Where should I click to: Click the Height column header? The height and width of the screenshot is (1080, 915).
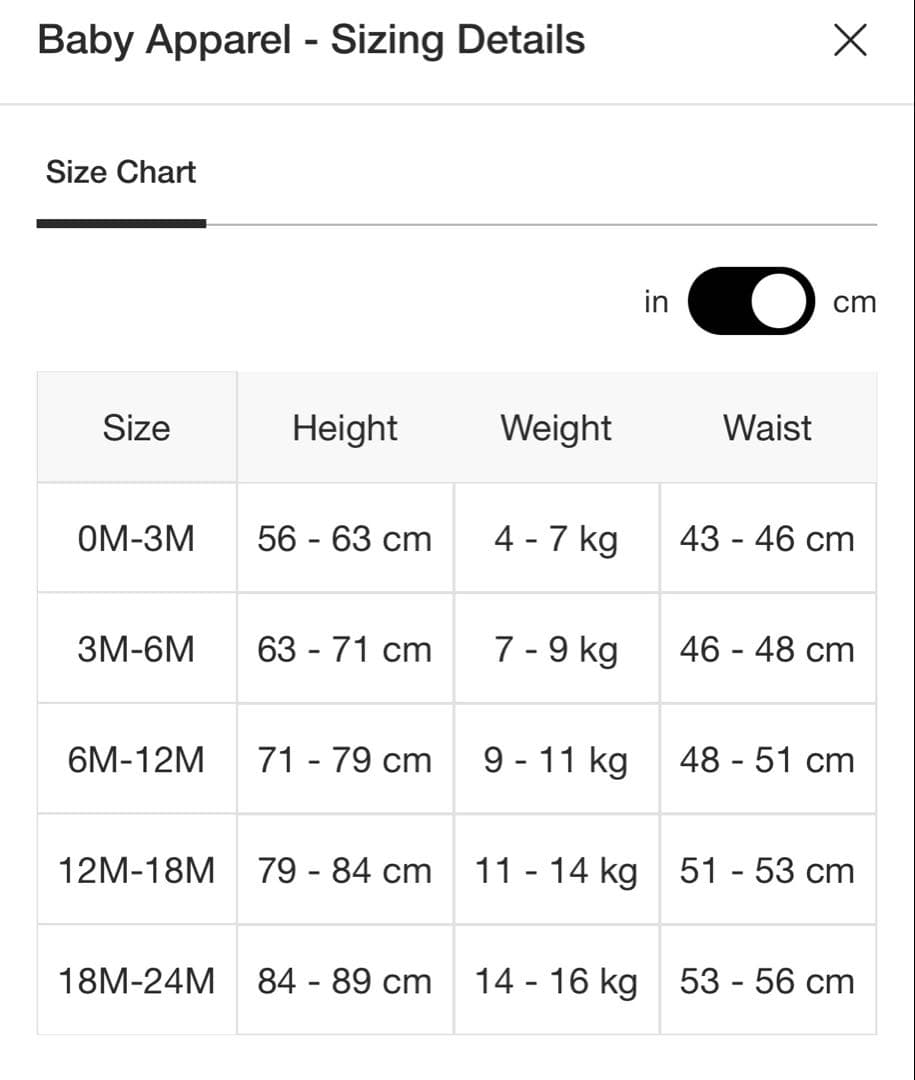click(x=344, y=428)
